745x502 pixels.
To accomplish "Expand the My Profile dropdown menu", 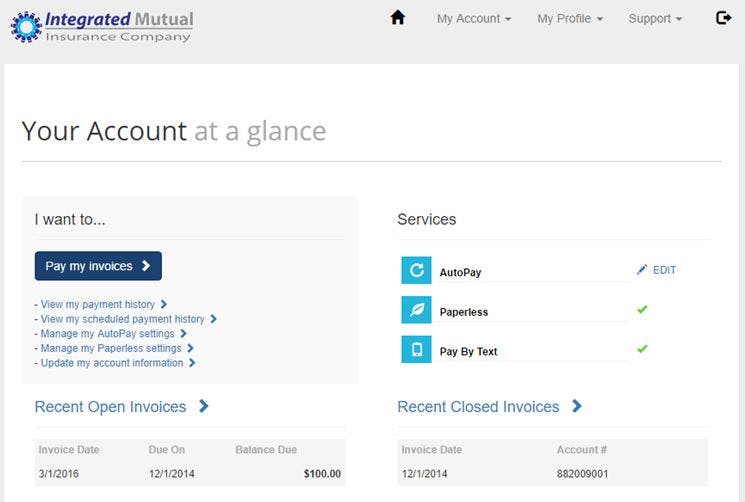I will [x=569, y=19].
